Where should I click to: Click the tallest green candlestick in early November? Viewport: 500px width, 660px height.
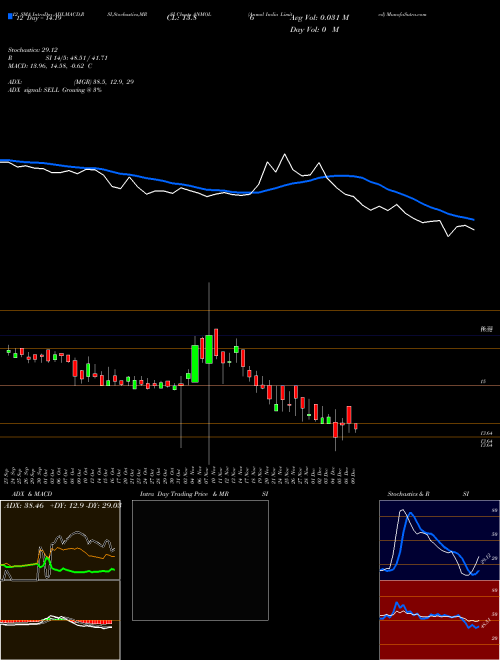pos(195,364)
